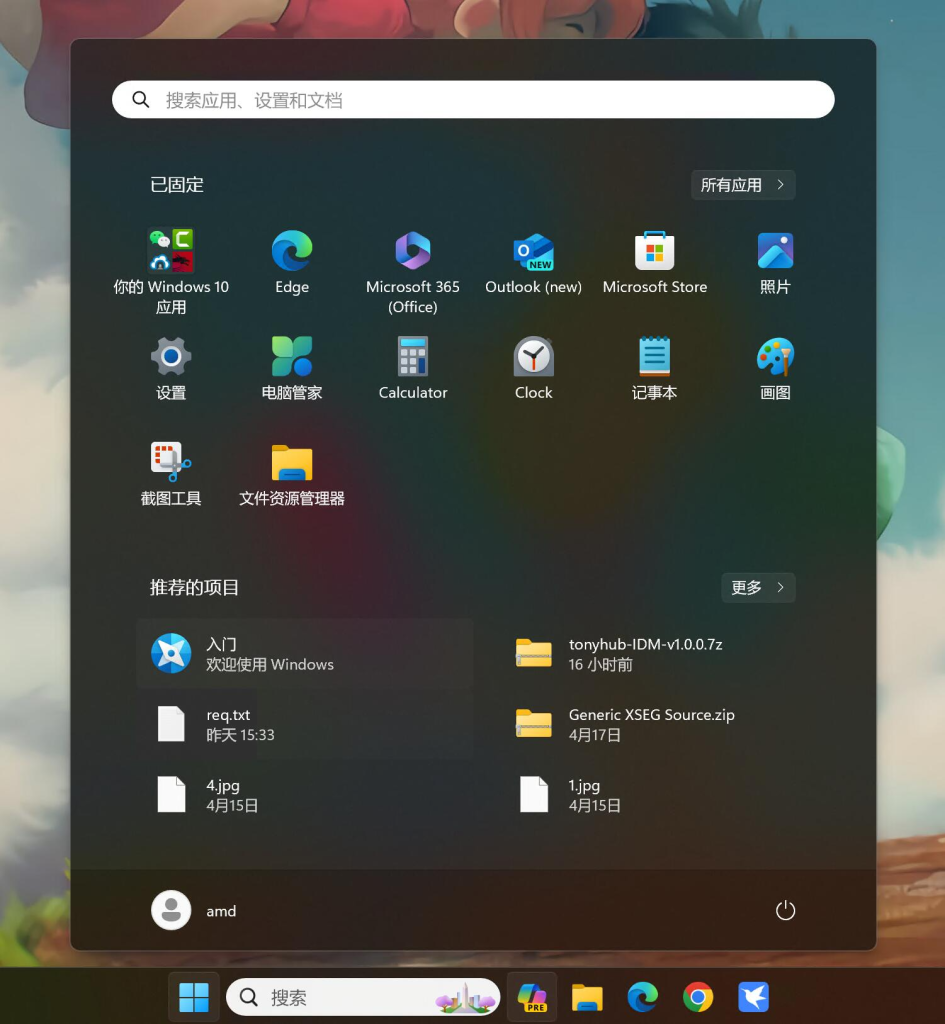945x1024 pixels.
Task: Launch Edge from the taskbar
Action: coord(643,997)
